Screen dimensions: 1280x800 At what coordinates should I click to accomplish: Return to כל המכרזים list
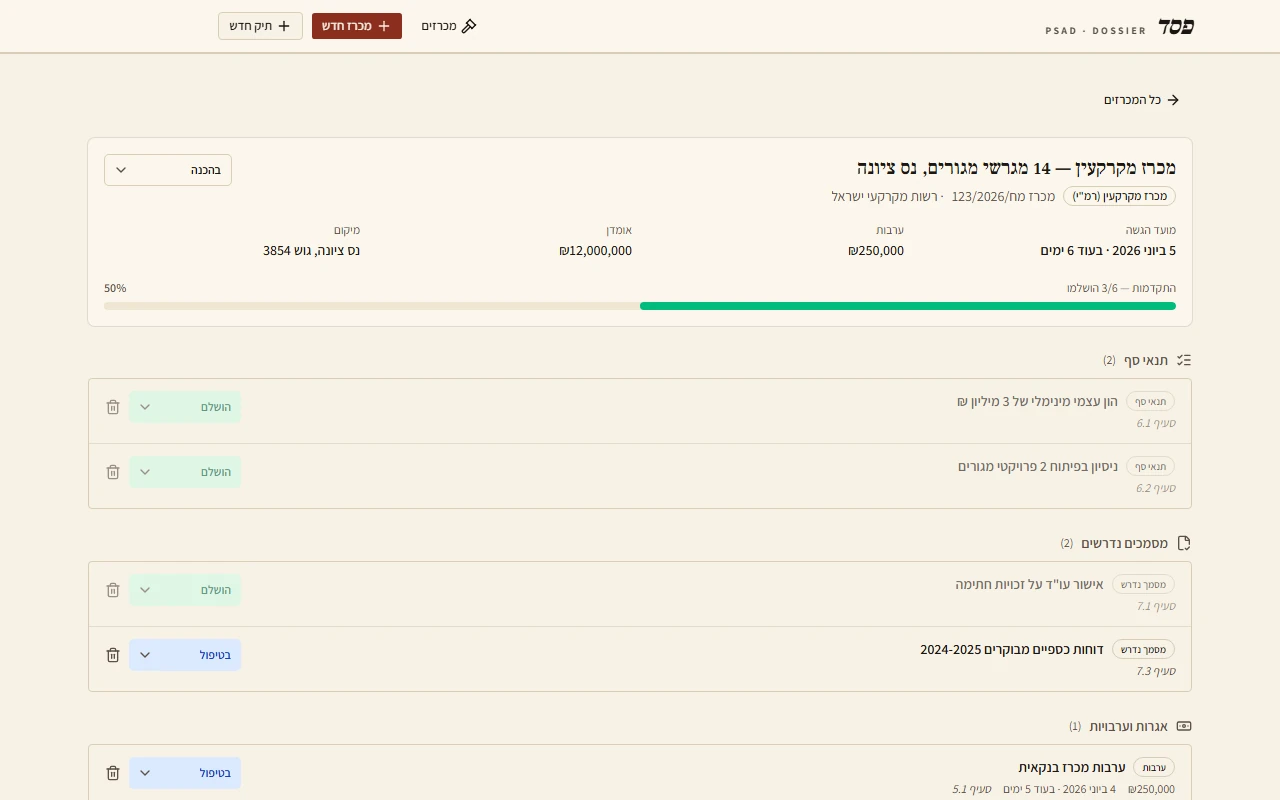click(1142, 100)
